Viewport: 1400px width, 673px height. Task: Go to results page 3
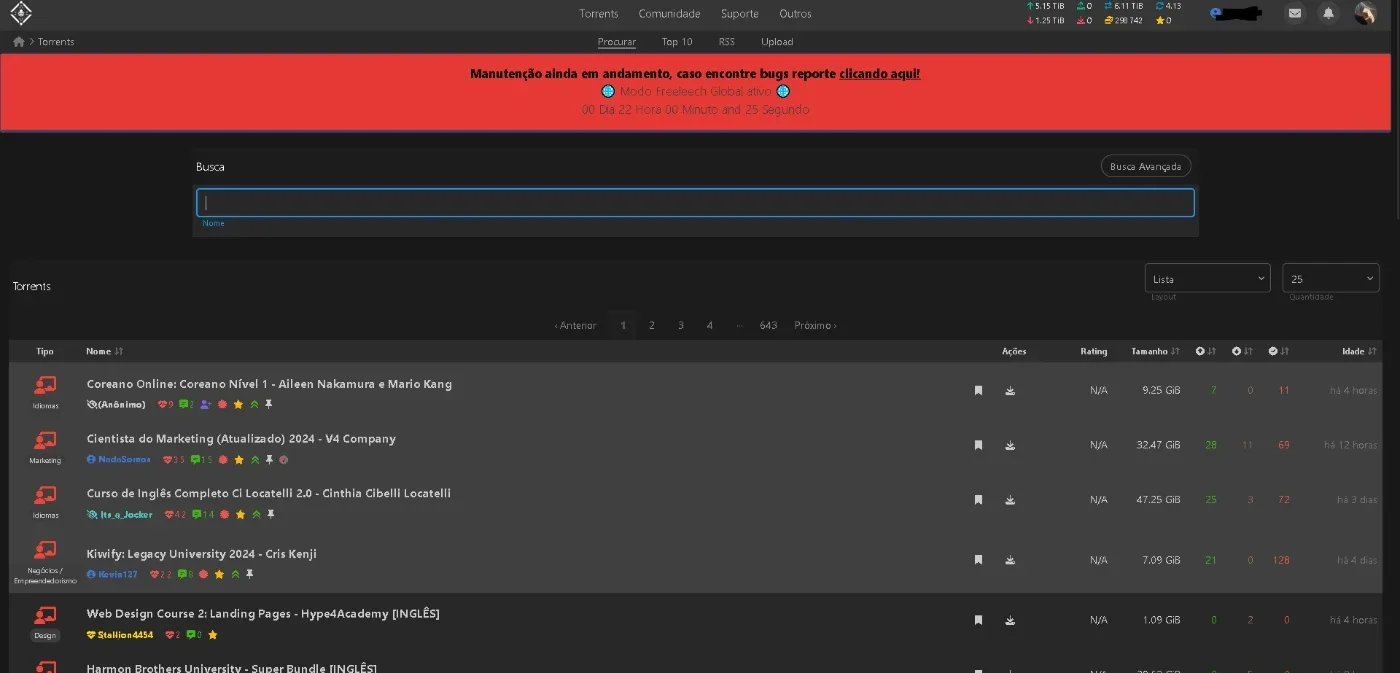tap(681, 326)
